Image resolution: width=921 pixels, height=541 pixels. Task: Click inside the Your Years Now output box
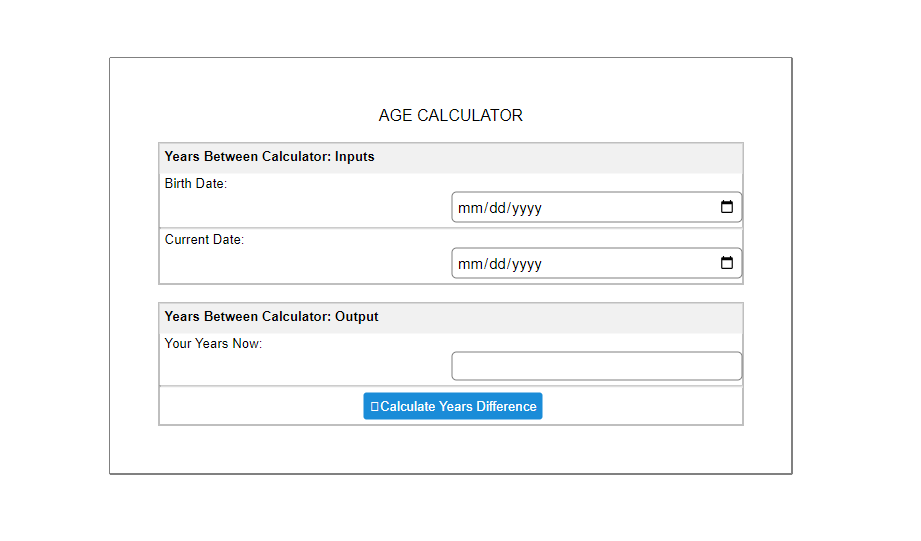pos(596,366)
